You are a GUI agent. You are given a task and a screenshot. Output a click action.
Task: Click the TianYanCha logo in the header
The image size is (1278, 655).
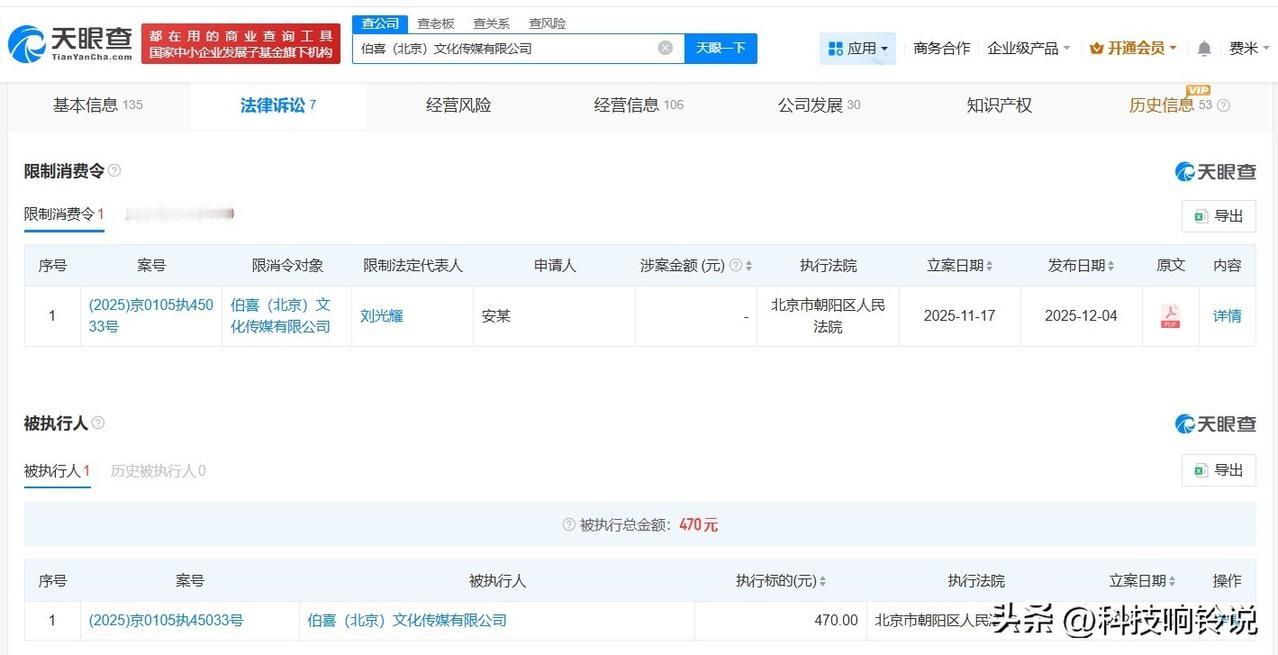point(70,43)
